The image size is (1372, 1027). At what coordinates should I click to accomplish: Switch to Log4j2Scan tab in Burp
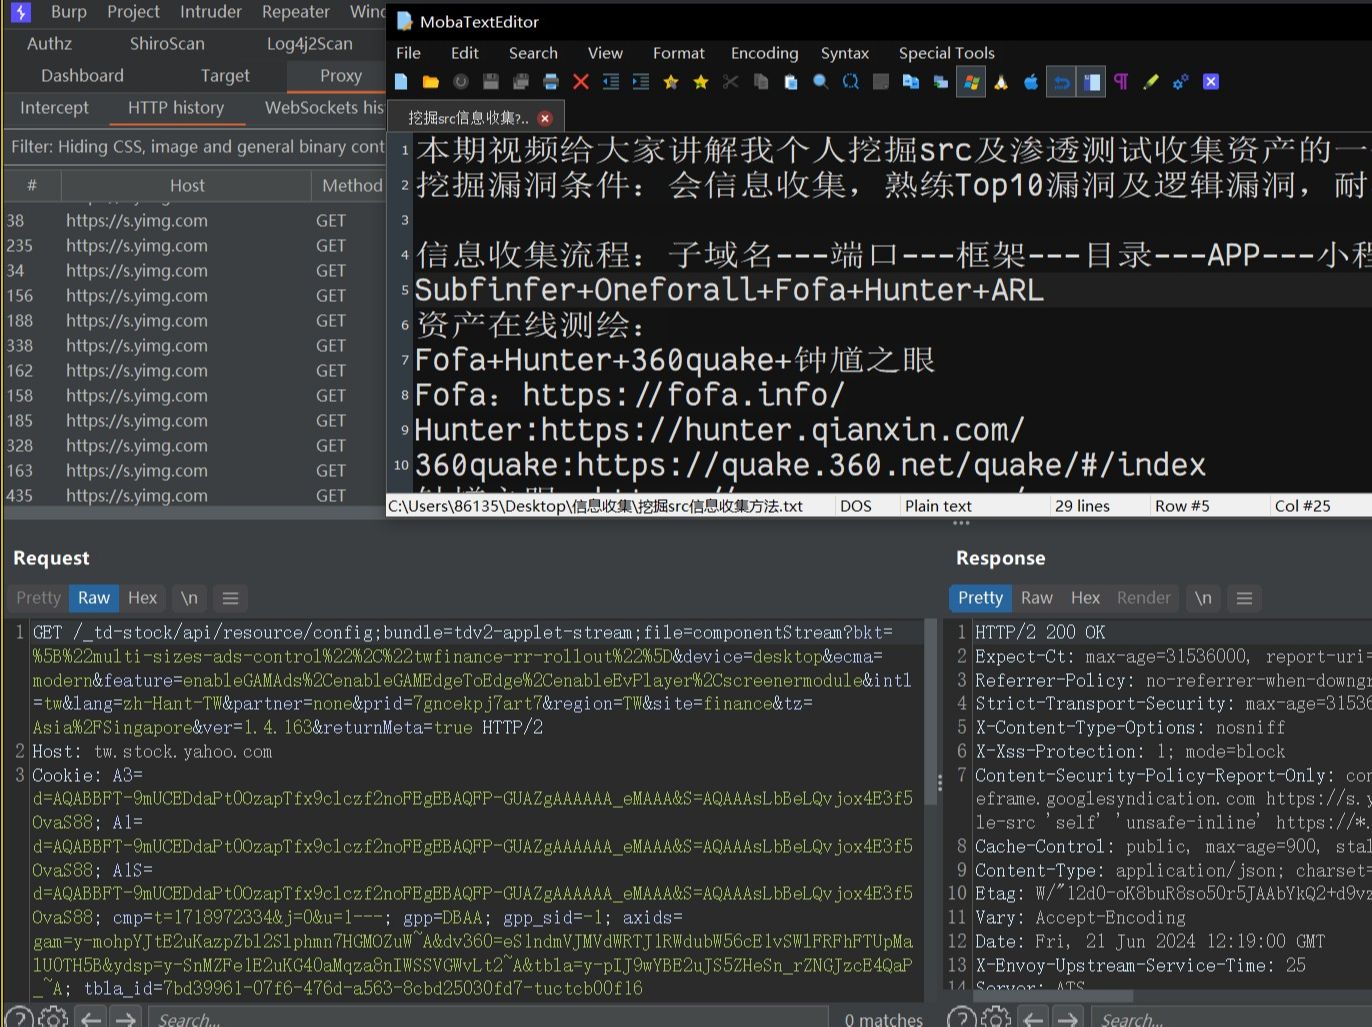tap(310, 44)
